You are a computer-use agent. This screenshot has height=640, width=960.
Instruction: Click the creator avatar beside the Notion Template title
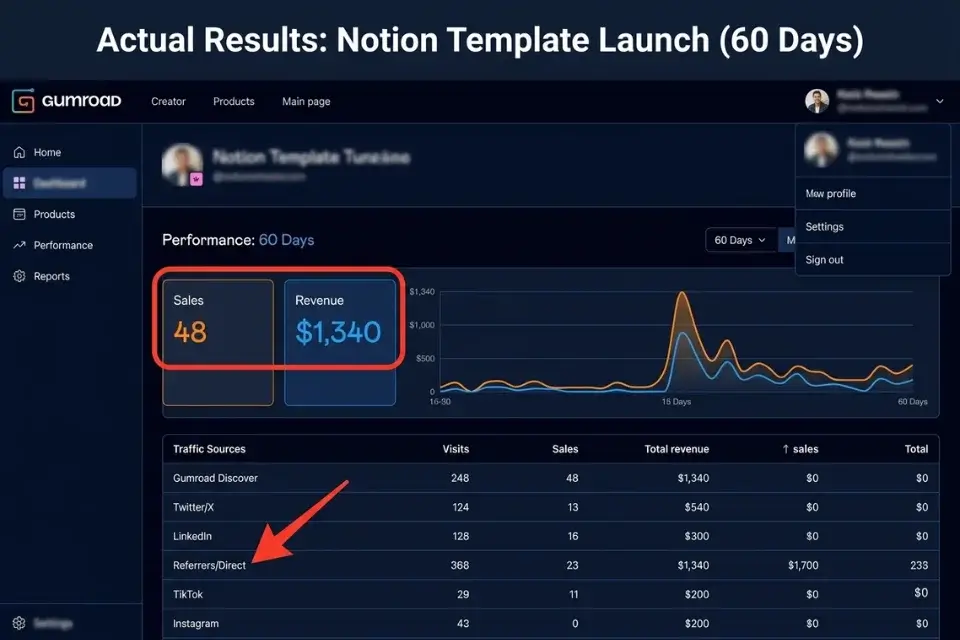[x=182, y=163]
